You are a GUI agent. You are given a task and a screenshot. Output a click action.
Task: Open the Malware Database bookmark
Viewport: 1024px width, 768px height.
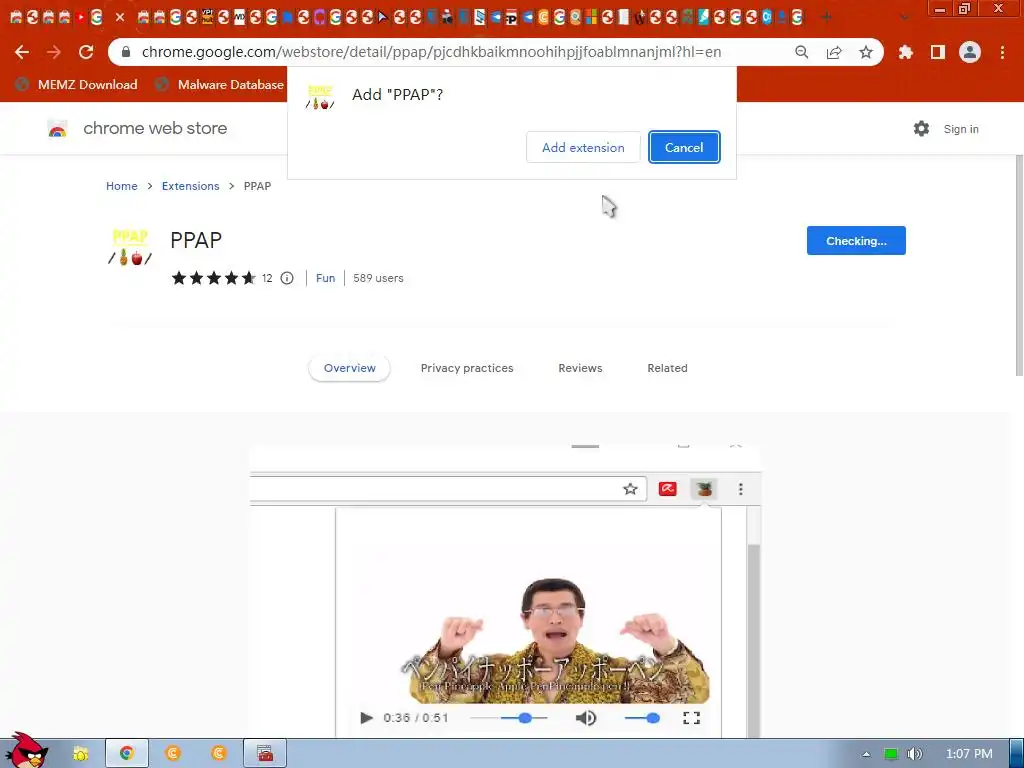point(221,84)
